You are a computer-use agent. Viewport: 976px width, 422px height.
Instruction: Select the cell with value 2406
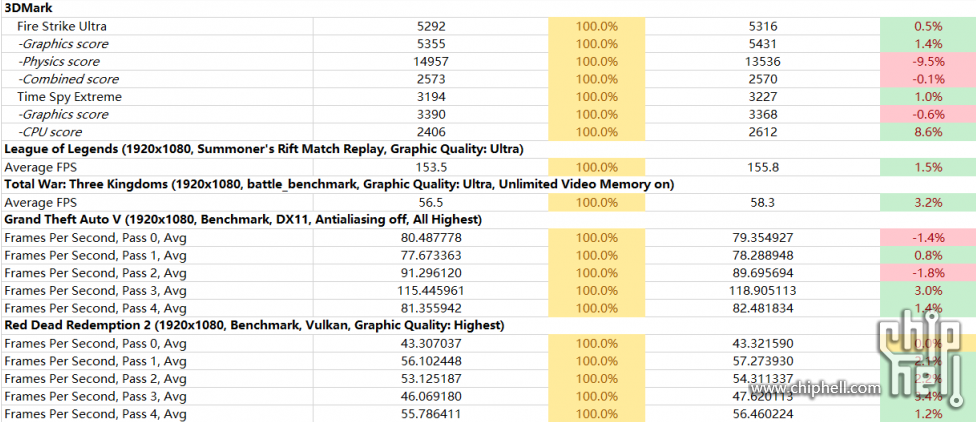tap(431, 132)
